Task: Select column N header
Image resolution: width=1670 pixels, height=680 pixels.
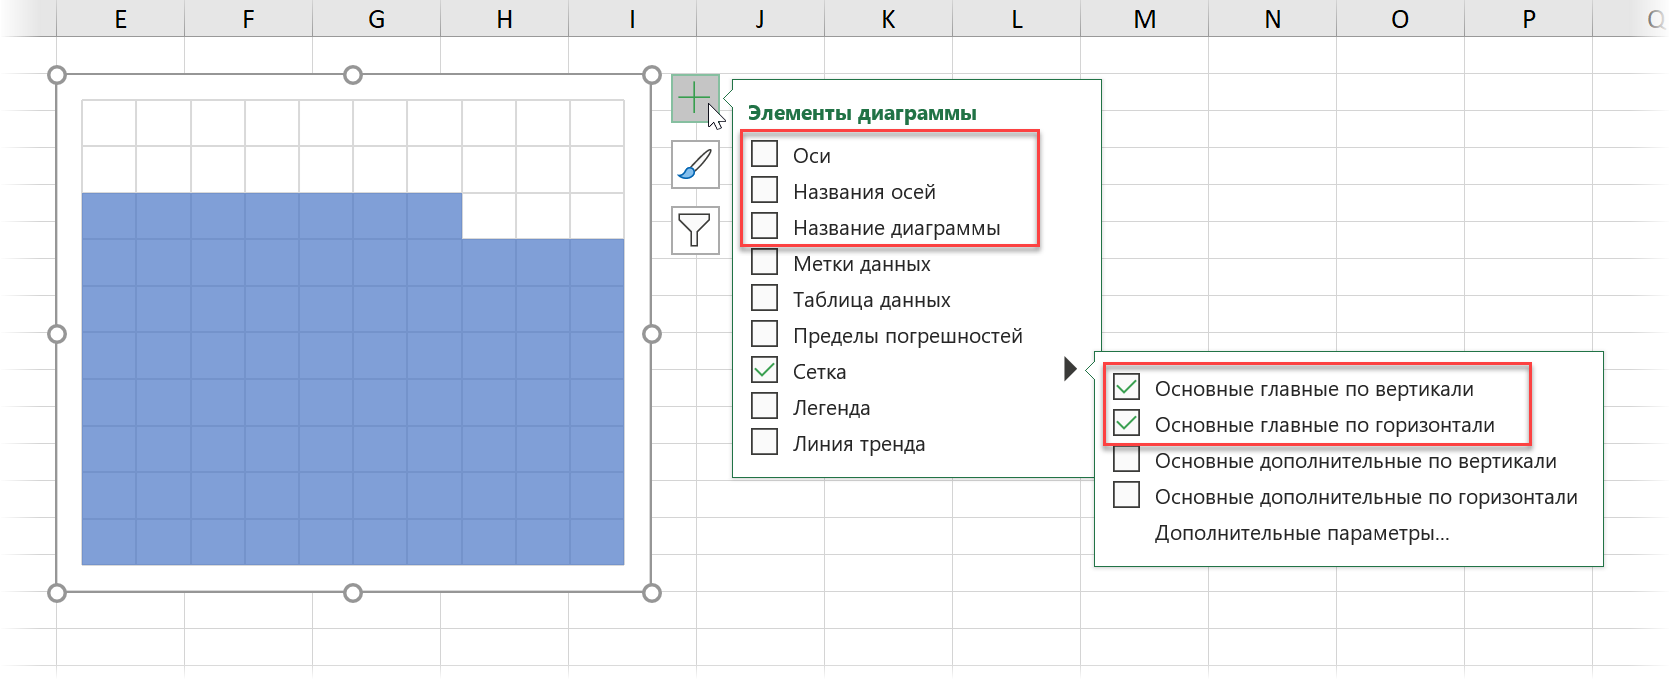Action: 1272,19
